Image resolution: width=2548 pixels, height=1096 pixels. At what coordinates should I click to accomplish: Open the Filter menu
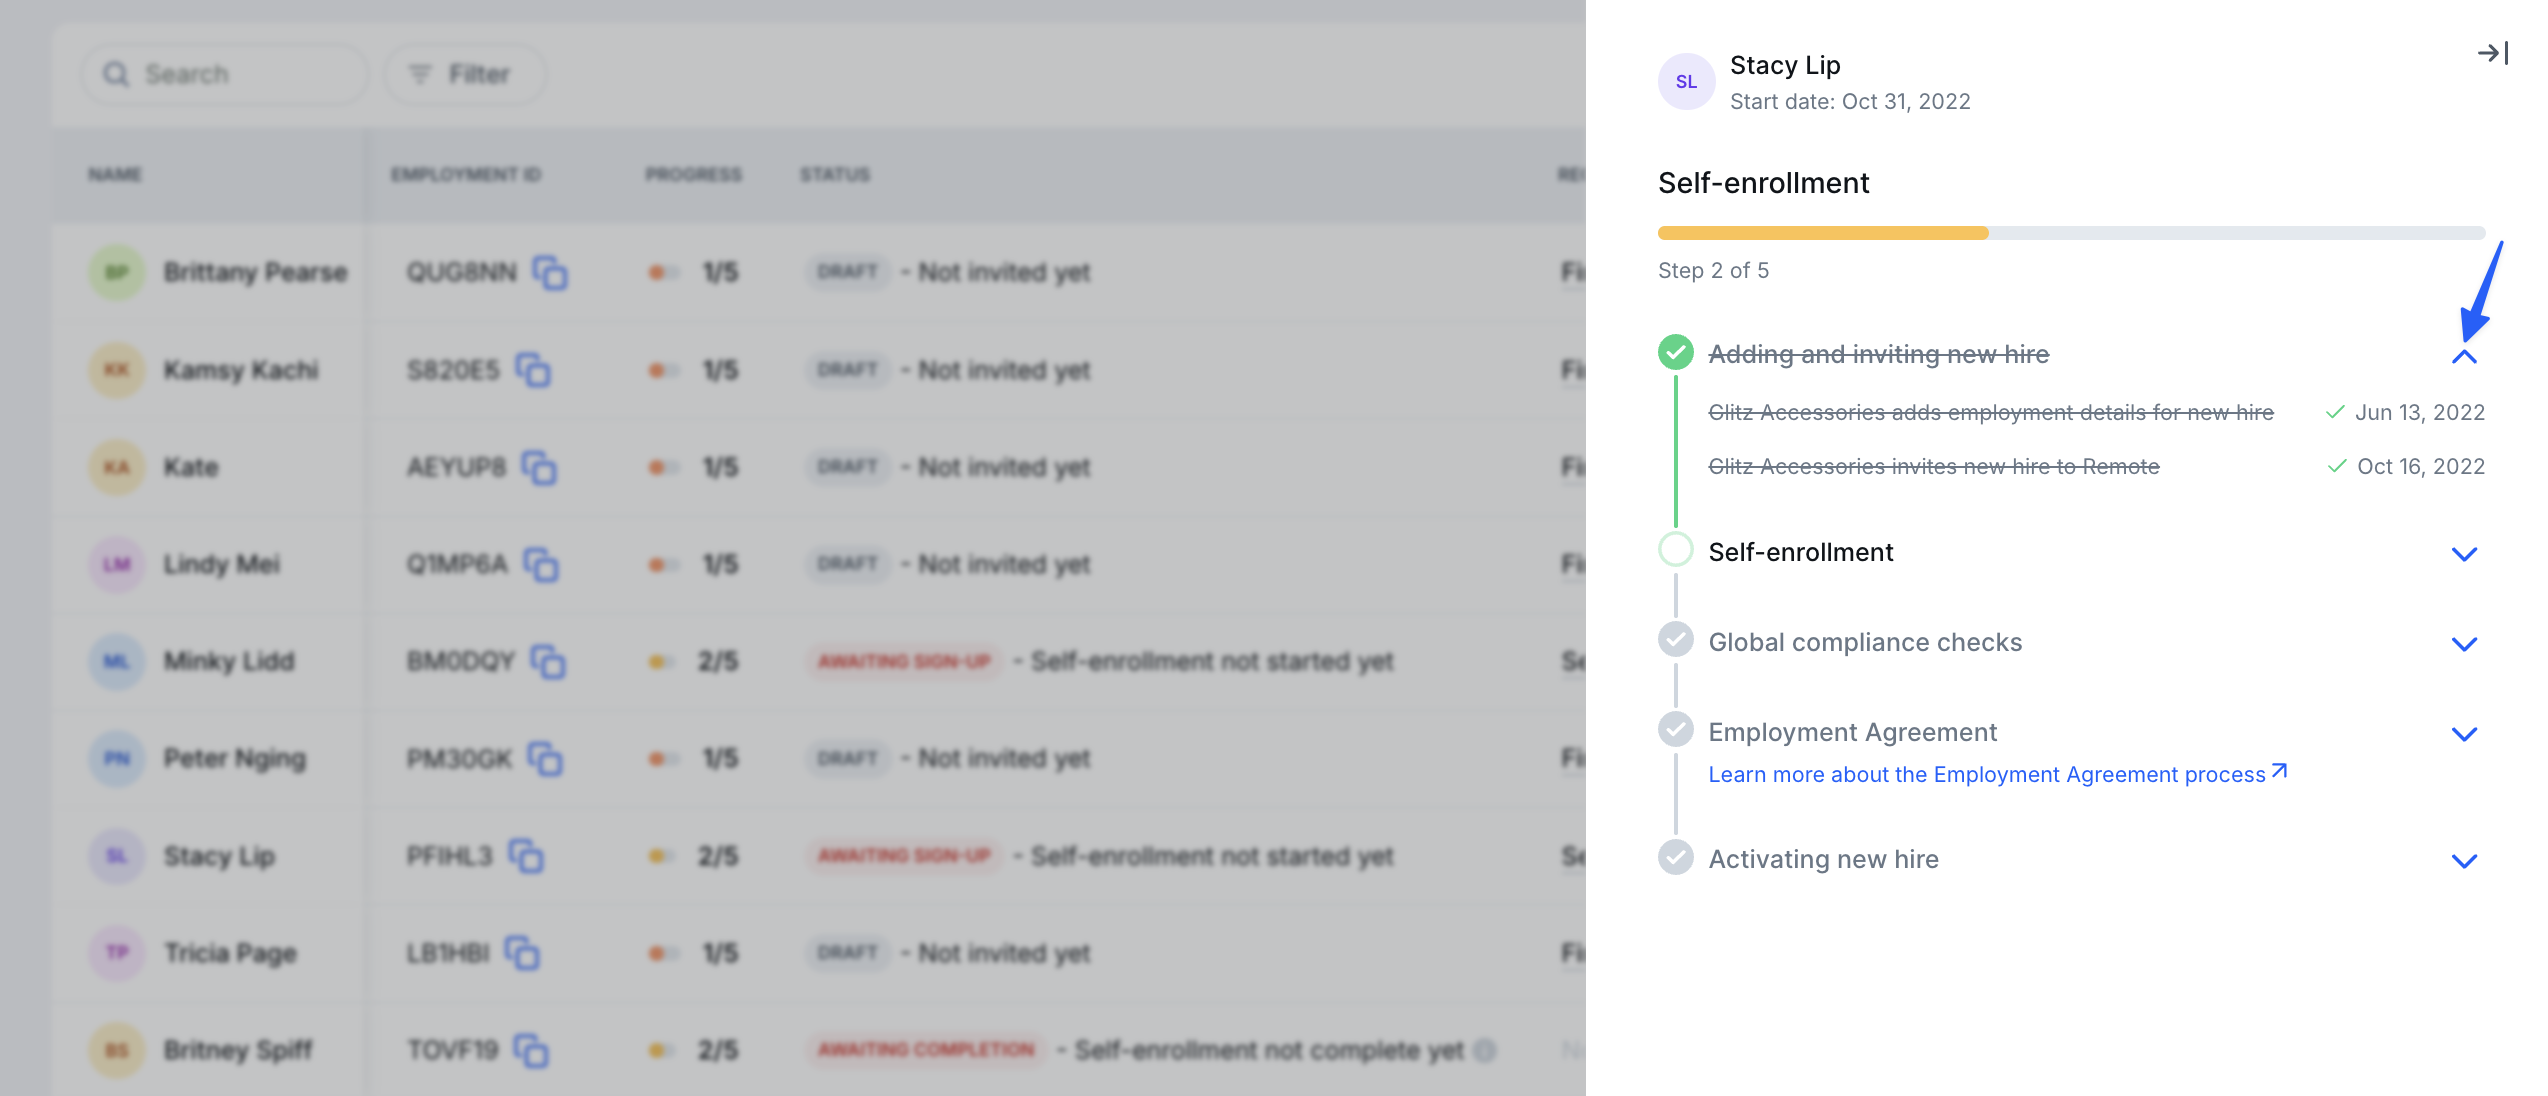click(x=463, y=74)
